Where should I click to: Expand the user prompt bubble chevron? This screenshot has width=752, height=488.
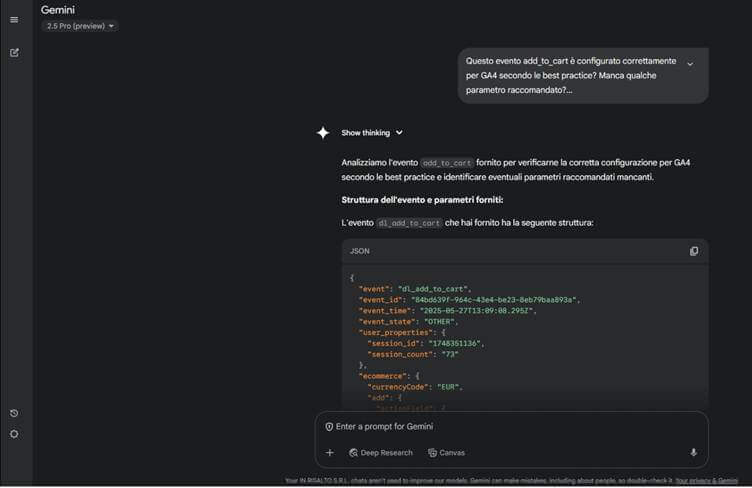click(690, 64)
